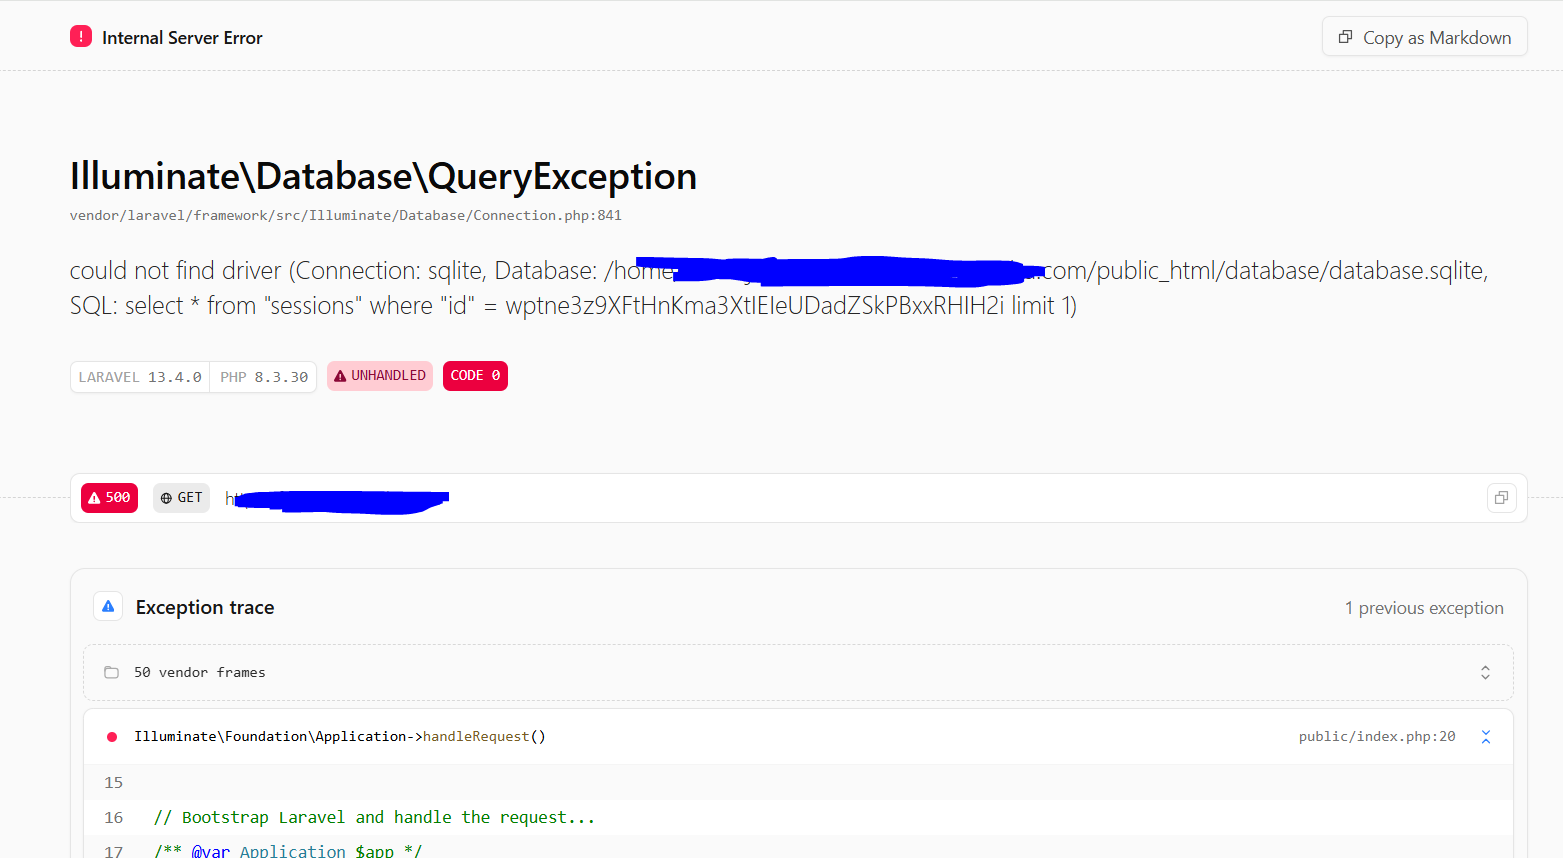Open the 1 previous exception link

1424,608
